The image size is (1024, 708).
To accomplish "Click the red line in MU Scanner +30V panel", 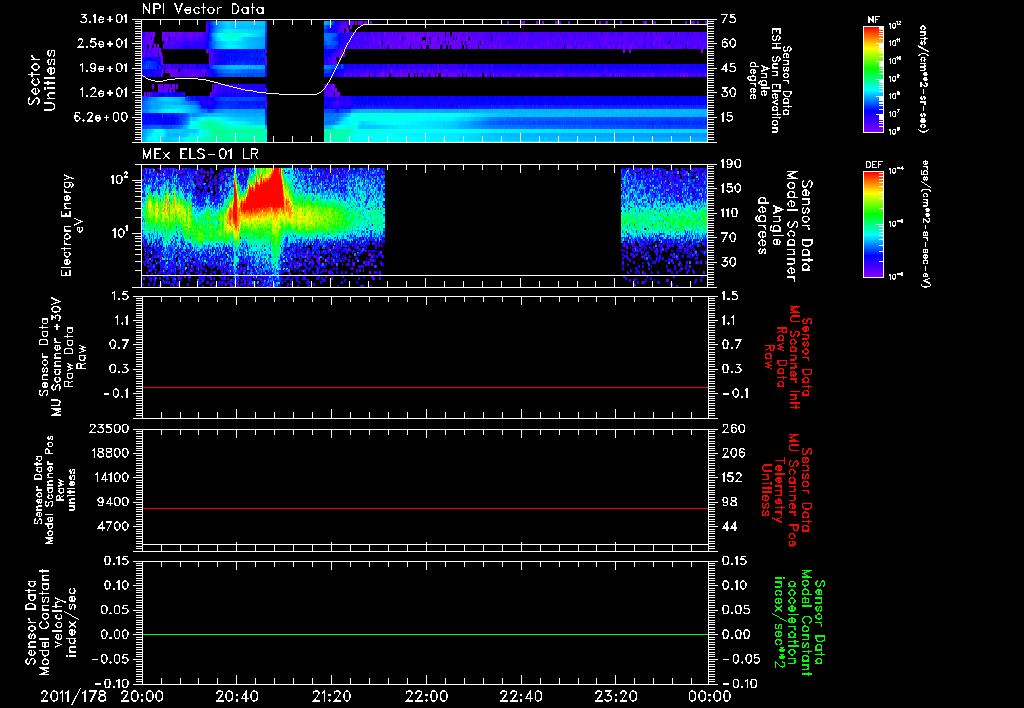I will (424, 388).
